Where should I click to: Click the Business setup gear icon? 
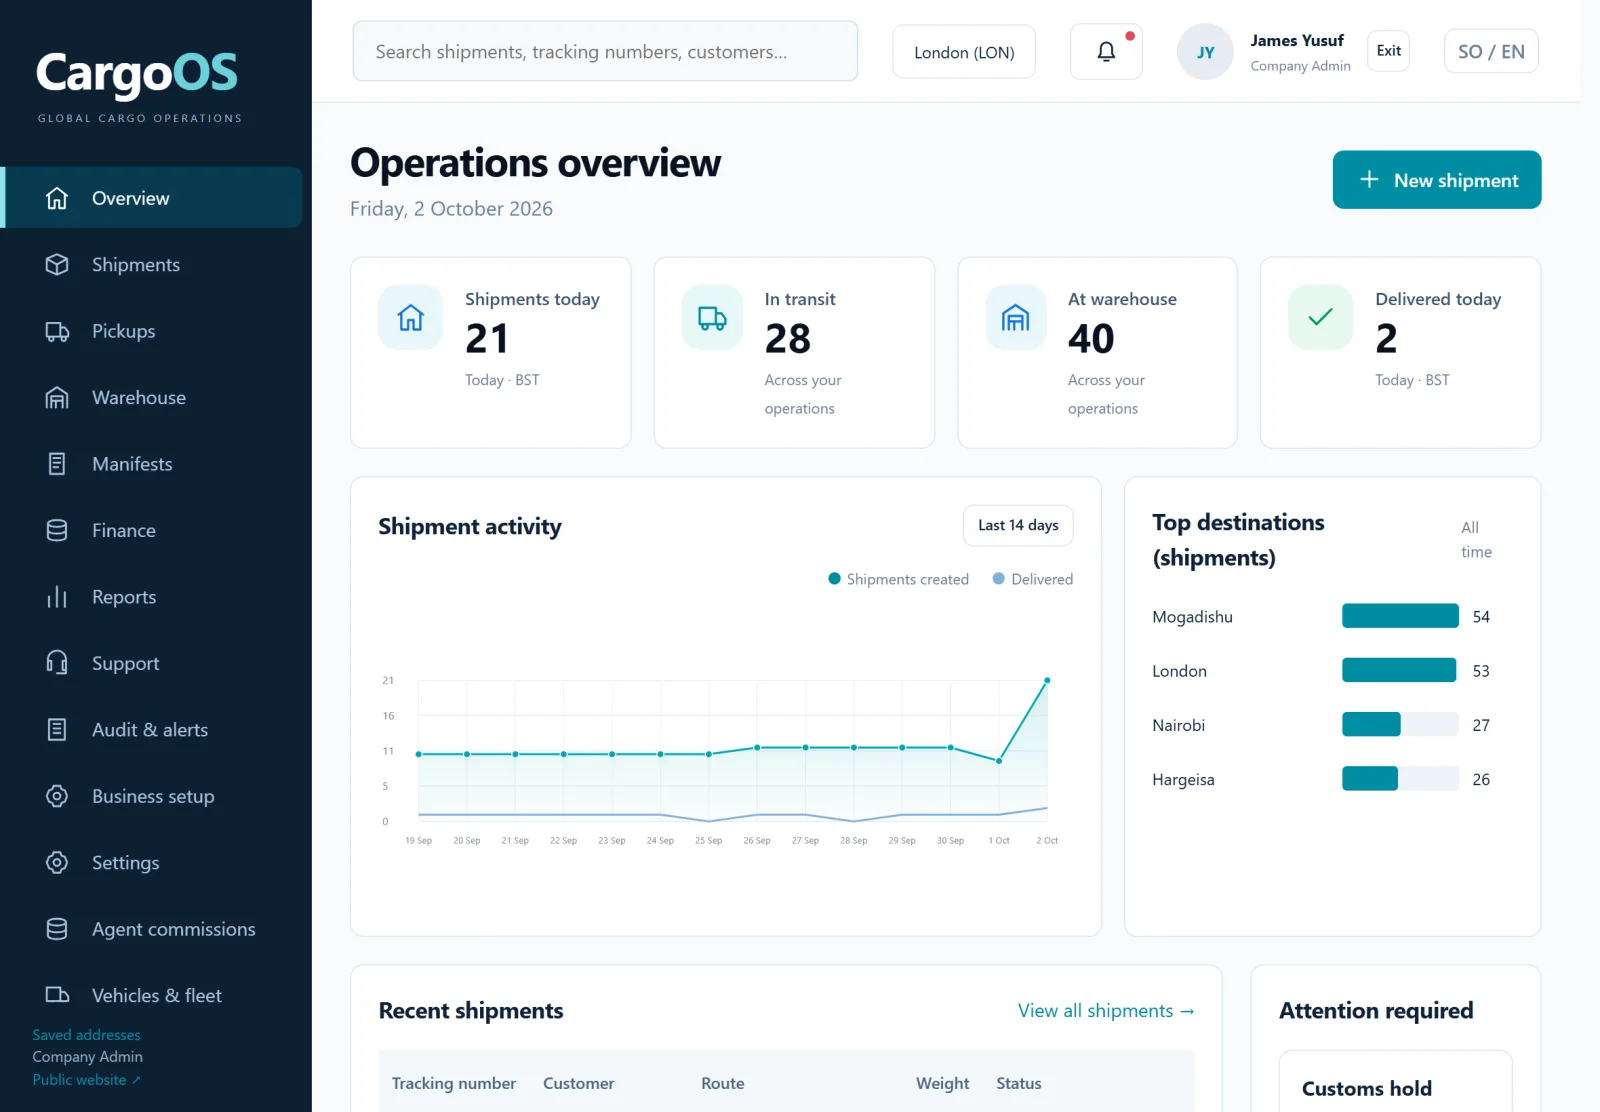click(x=57, y=796)
